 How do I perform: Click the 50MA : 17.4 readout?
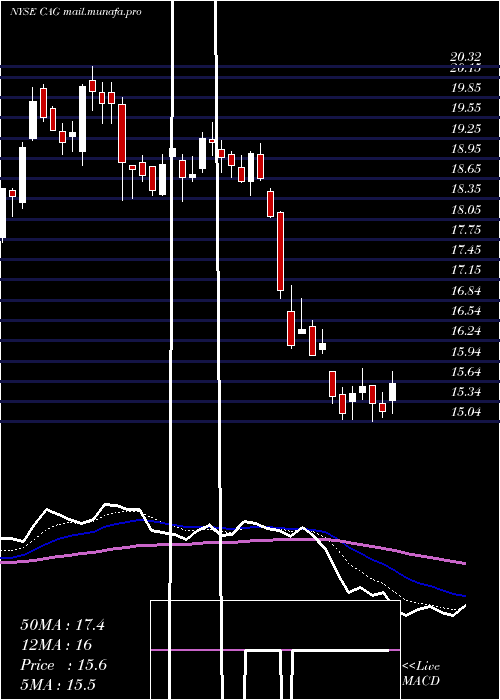click(x=62, y=625)
